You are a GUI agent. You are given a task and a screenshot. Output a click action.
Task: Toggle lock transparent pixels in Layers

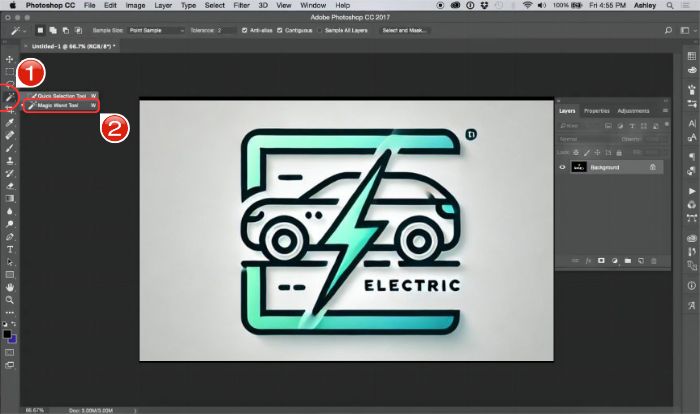[x=576, y=153]
